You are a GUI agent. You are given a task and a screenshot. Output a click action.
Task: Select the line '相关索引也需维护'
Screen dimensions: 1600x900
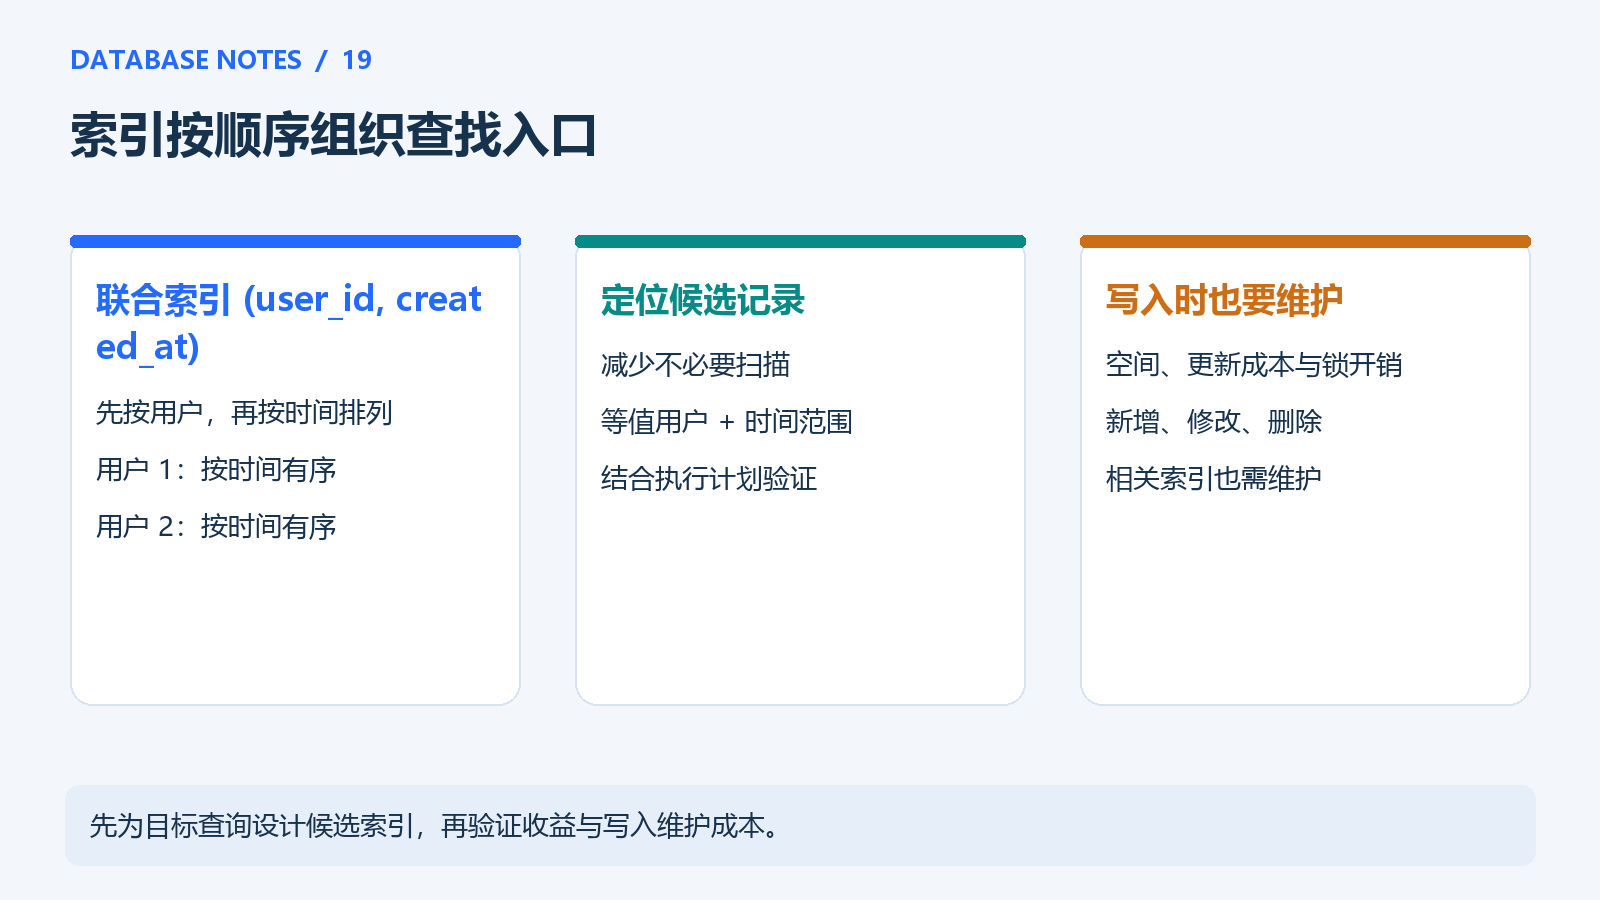click(1214, 478)
